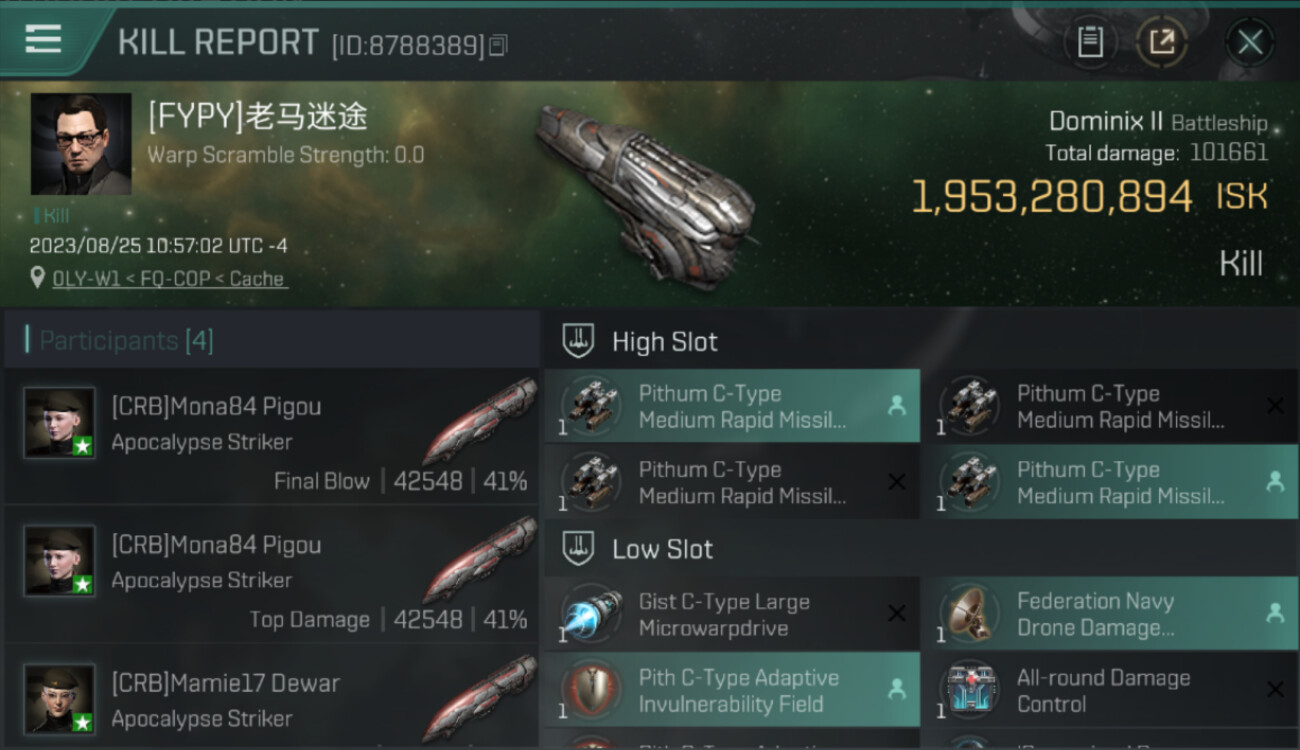The width and height of the screenshot is (1300, 750).
Task: Select Mona84 Pigou Top Damage entry
Action: 272,574
